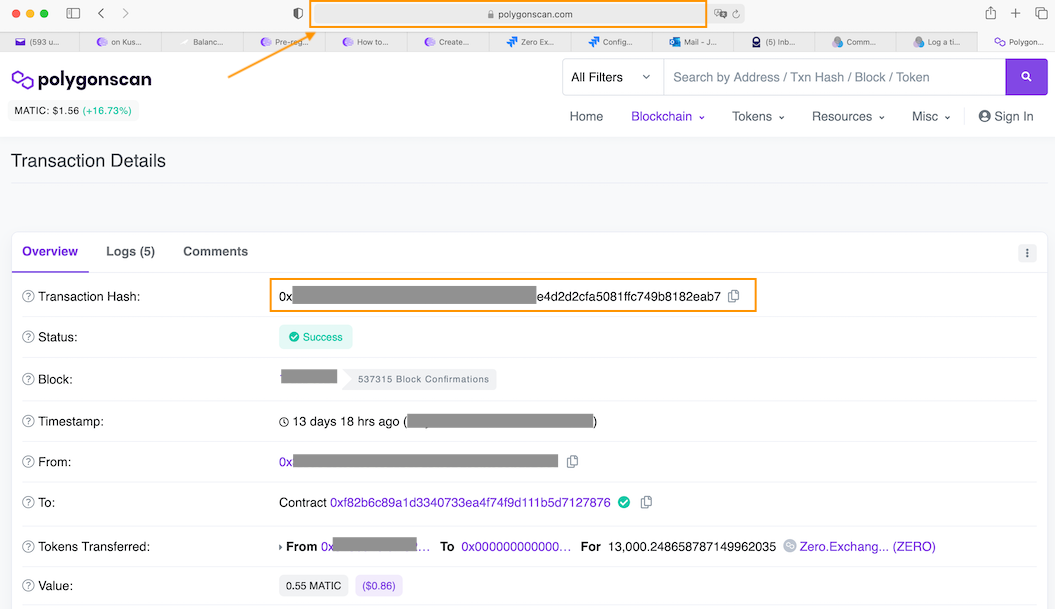
Task: Click help icon beside To
Action: coord(28,502)
